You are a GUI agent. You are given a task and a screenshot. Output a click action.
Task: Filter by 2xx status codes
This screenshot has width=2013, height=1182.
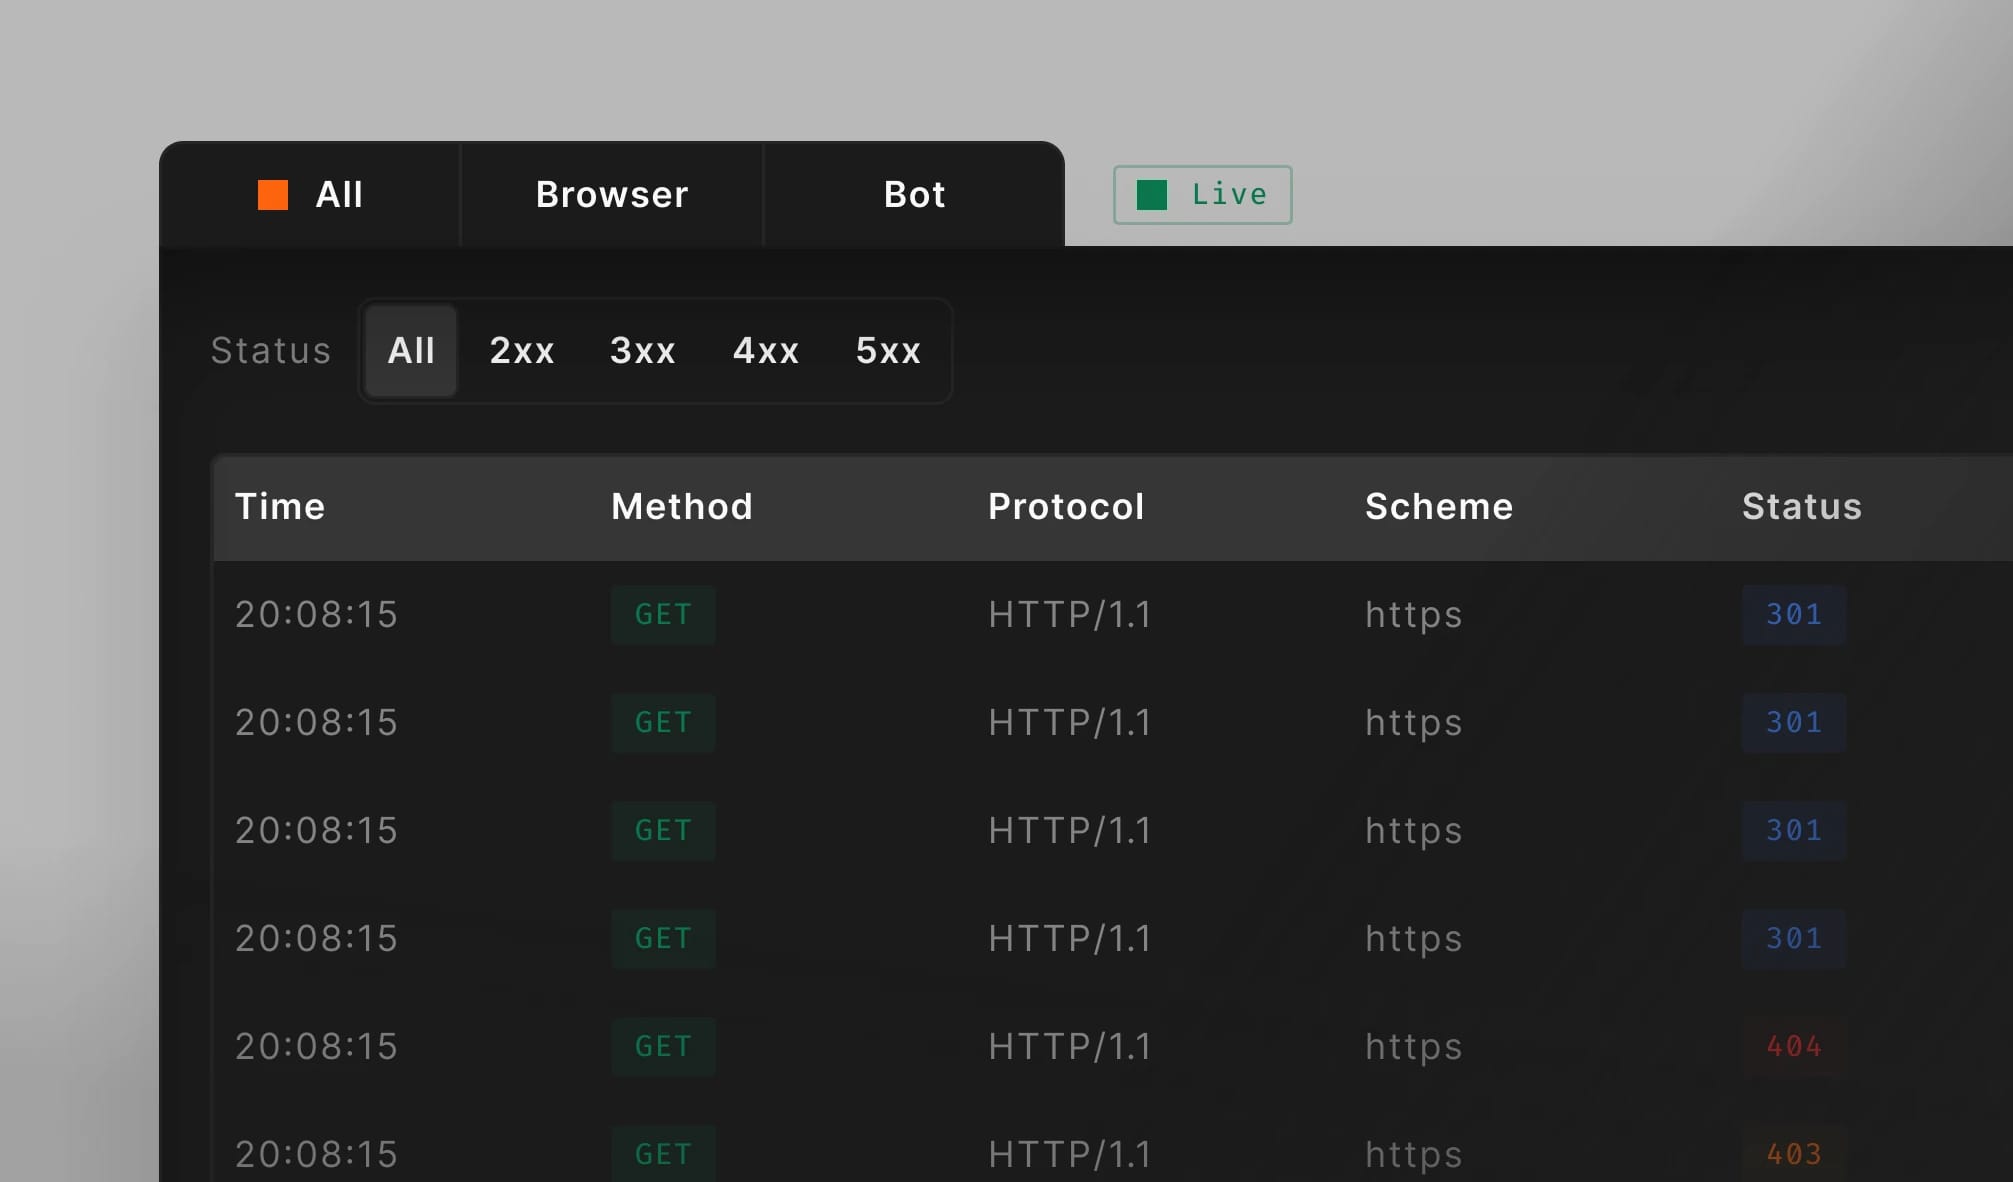522,351
